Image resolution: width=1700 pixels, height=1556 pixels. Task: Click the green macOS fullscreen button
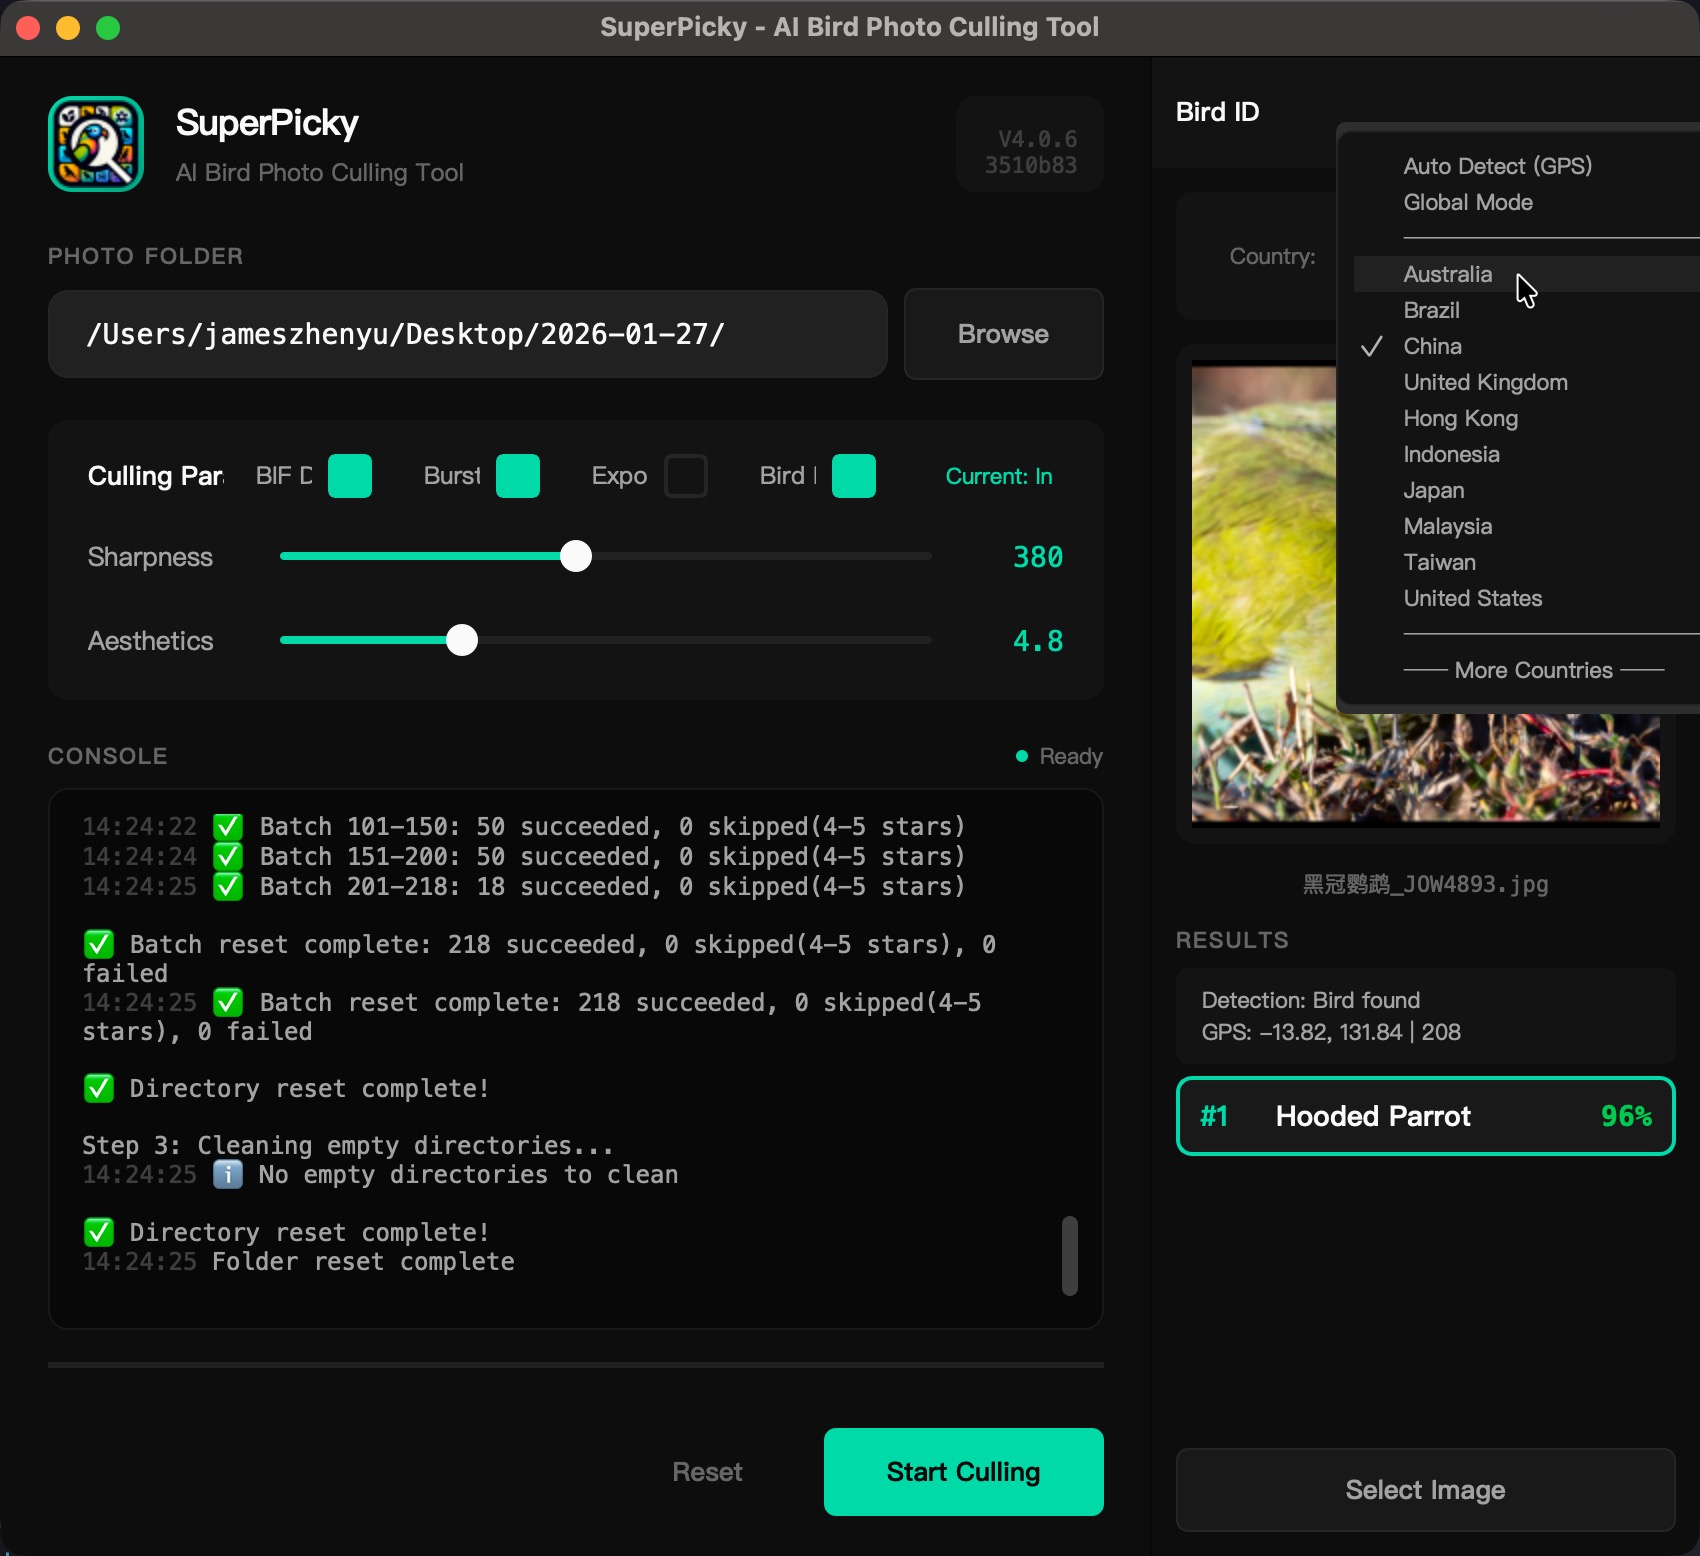108,28
